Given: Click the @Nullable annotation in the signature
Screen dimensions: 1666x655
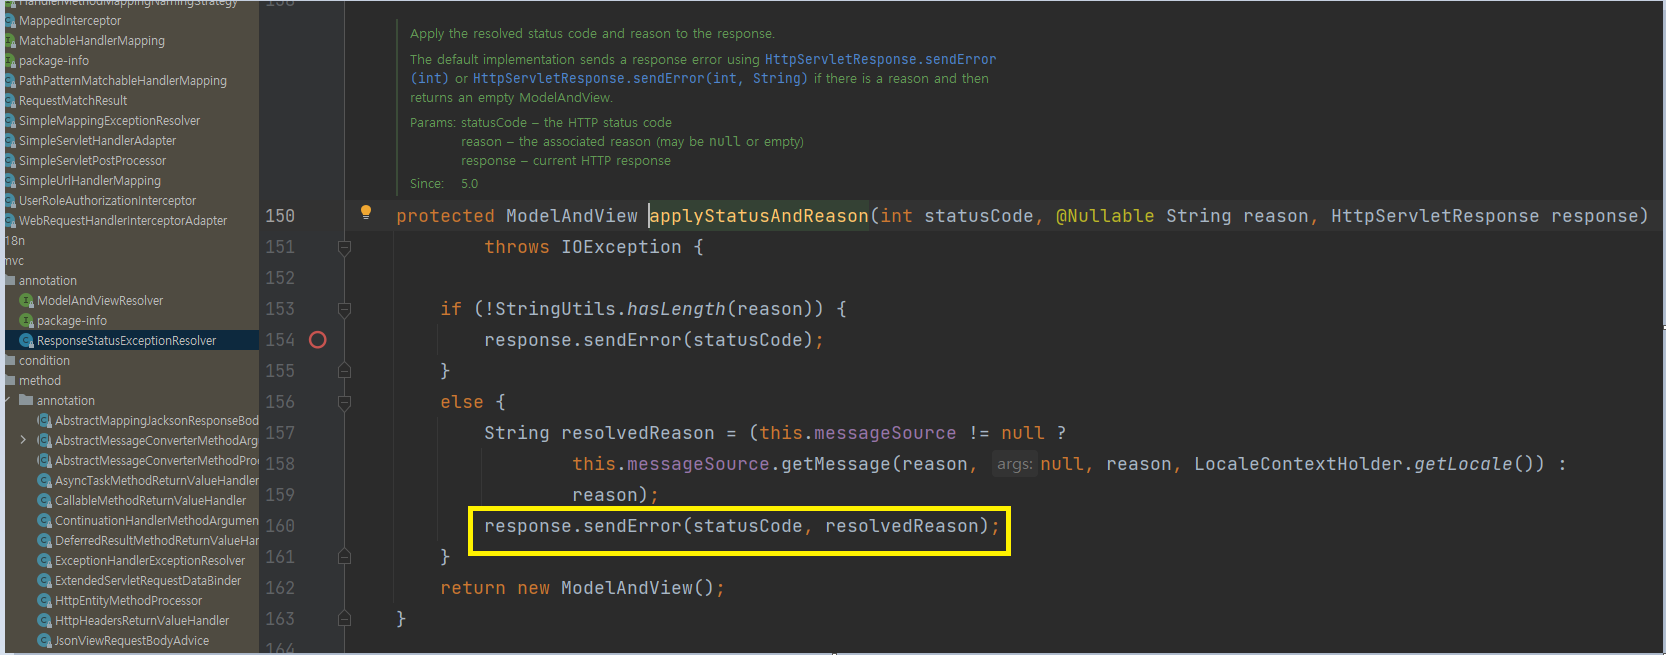Looking at the screenshot, I should coord(1105,216).
